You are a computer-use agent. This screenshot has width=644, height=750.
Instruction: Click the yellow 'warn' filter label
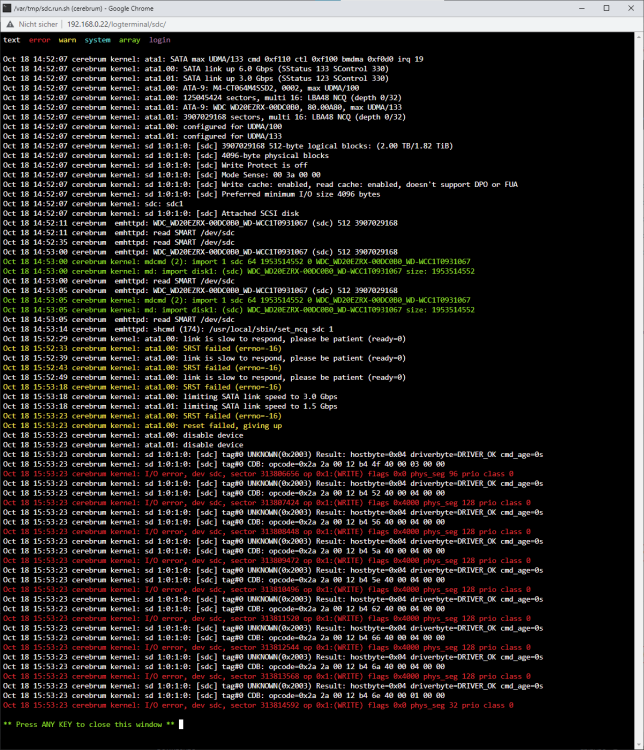coord(67,40)
